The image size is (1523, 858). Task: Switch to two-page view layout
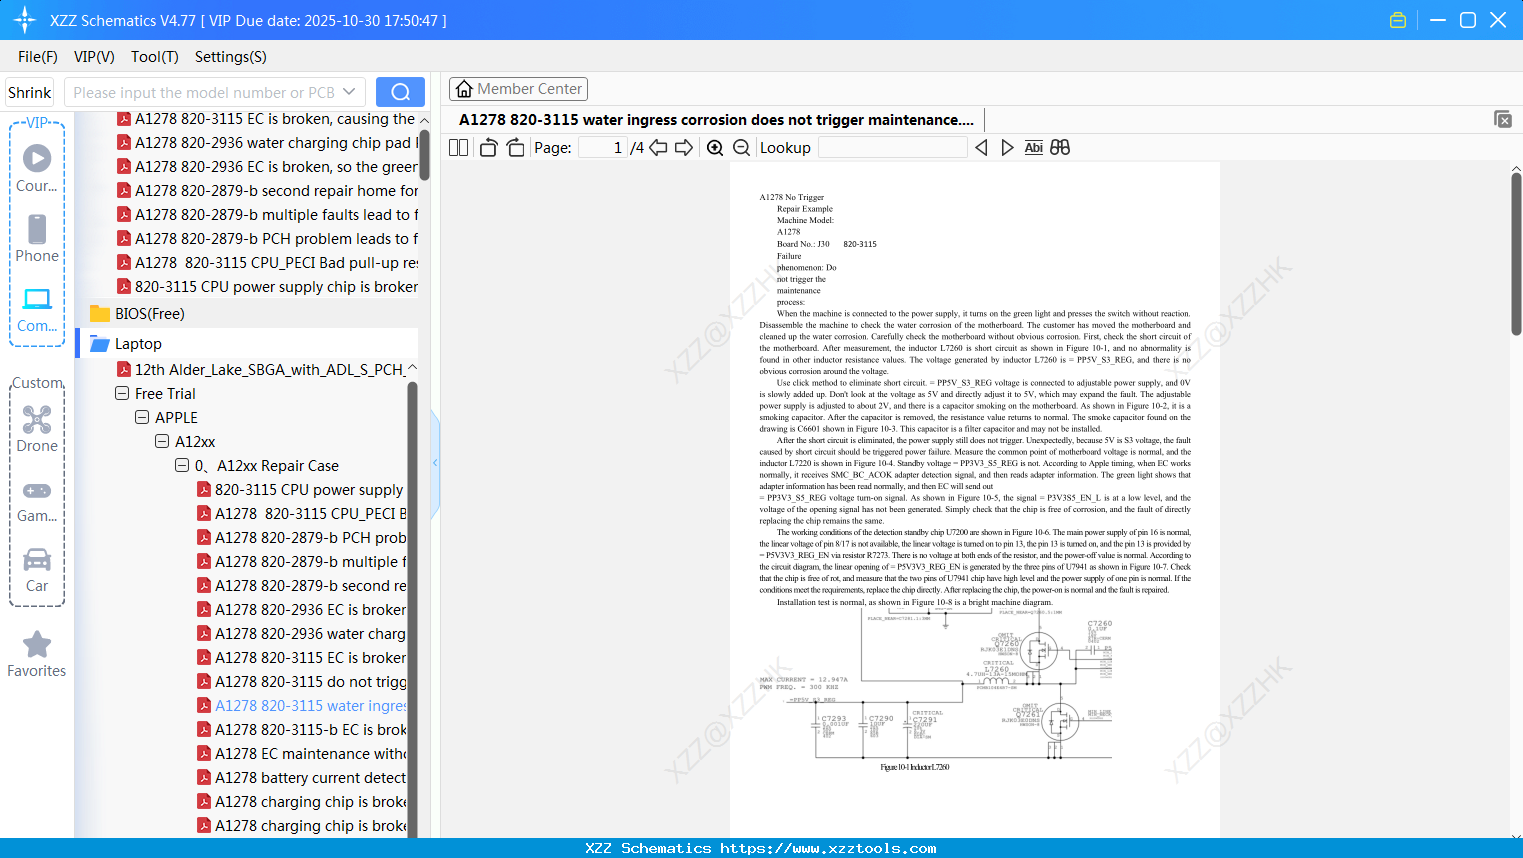pyautogui.click(x=459, y=148)
